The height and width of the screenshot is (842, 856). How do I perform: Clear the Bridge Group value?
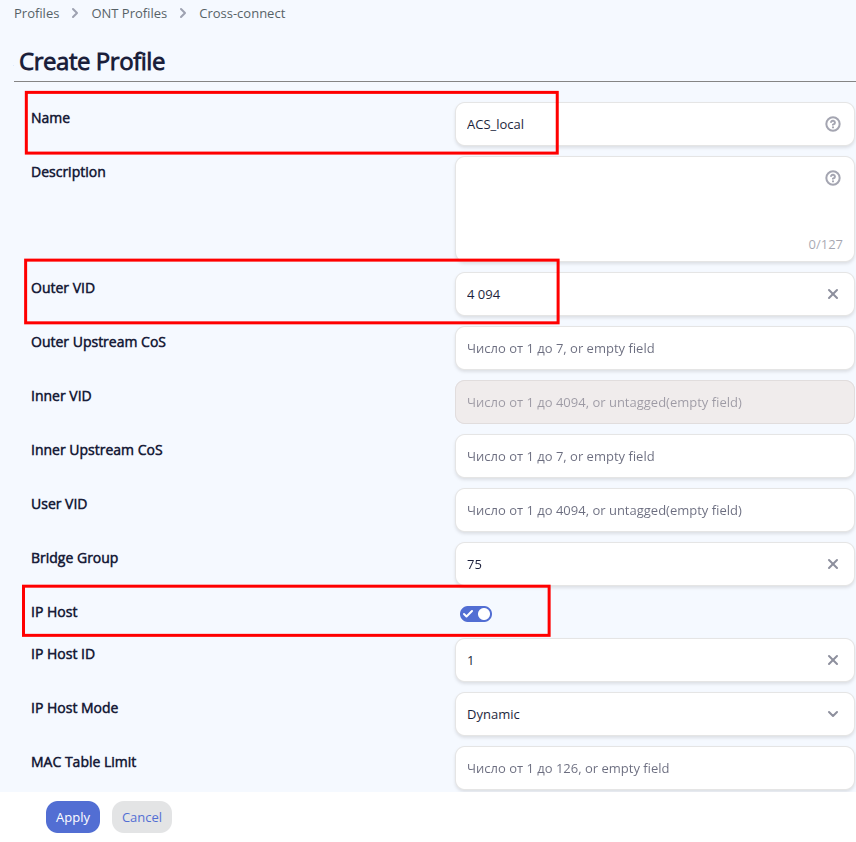click(x=832, y=564)
